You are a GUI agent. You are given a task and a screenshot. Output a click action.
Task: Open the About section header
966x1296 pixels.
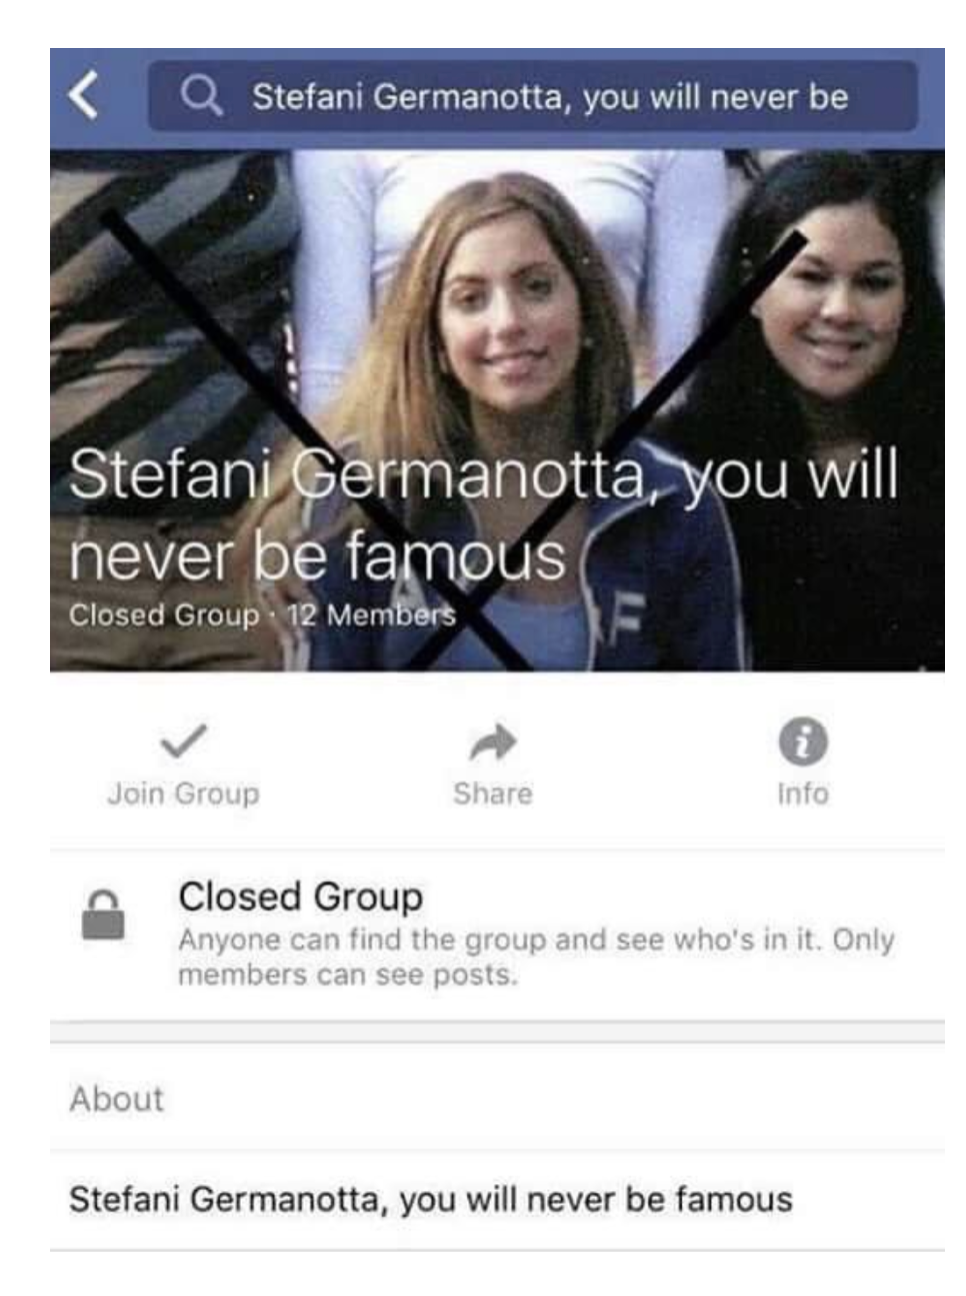coord(497,1098)
